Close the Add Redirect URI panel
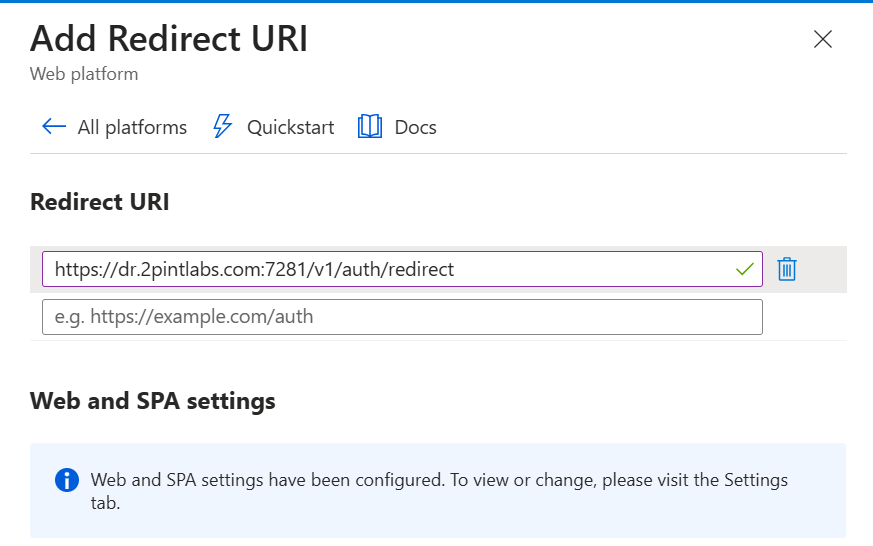The width and height of the screenshot is (873, 546). click(823, 39)
